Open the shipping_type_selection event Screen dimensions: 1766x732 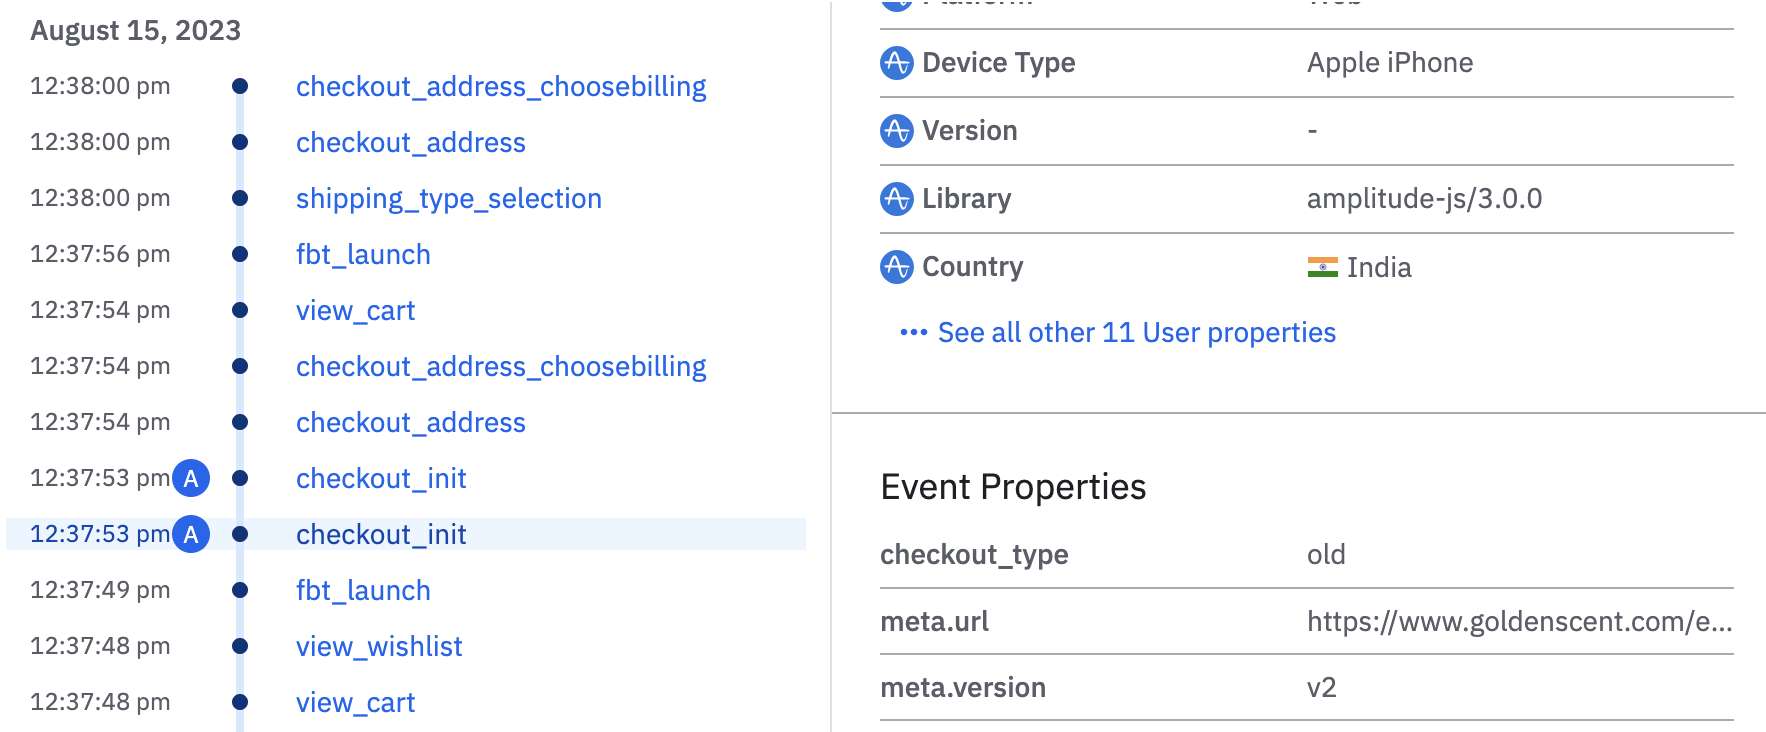448,199
